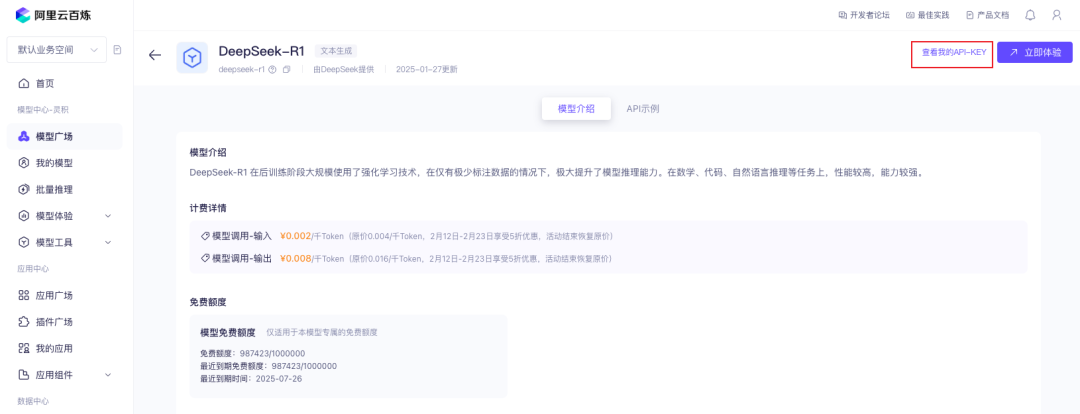
Task: Click the 模型调用-输入 price tag icon
Action: (x=205, y=236)
